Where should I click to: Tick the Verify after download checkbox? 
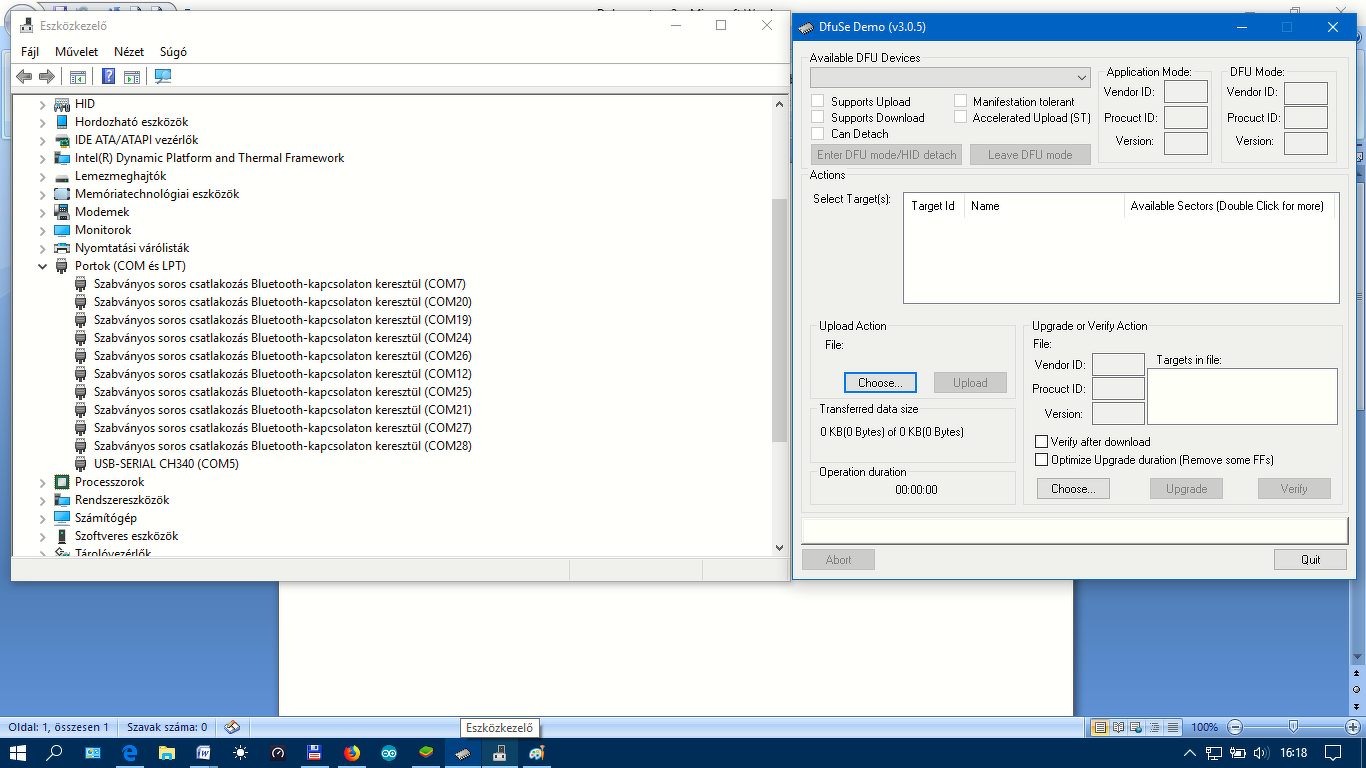[x=1042, y=442]
